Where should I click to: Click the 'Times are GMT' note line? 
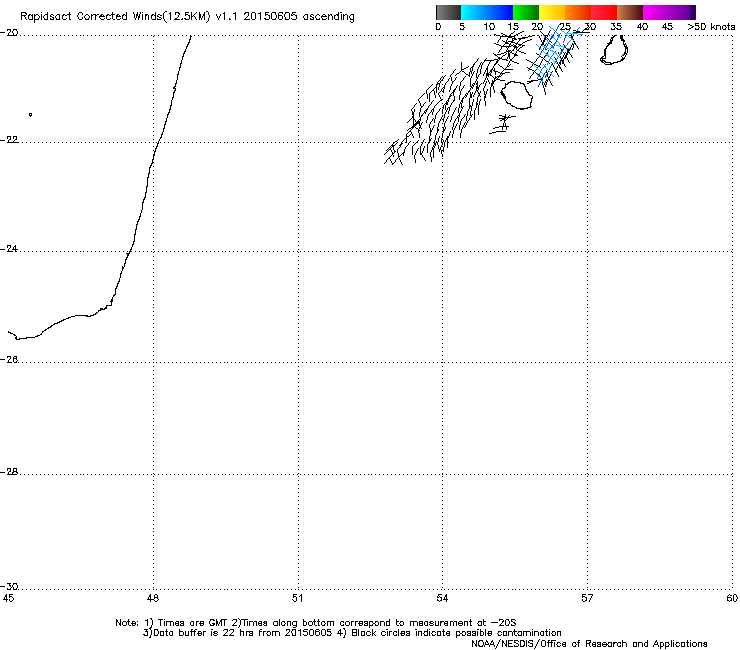point(316,623)
